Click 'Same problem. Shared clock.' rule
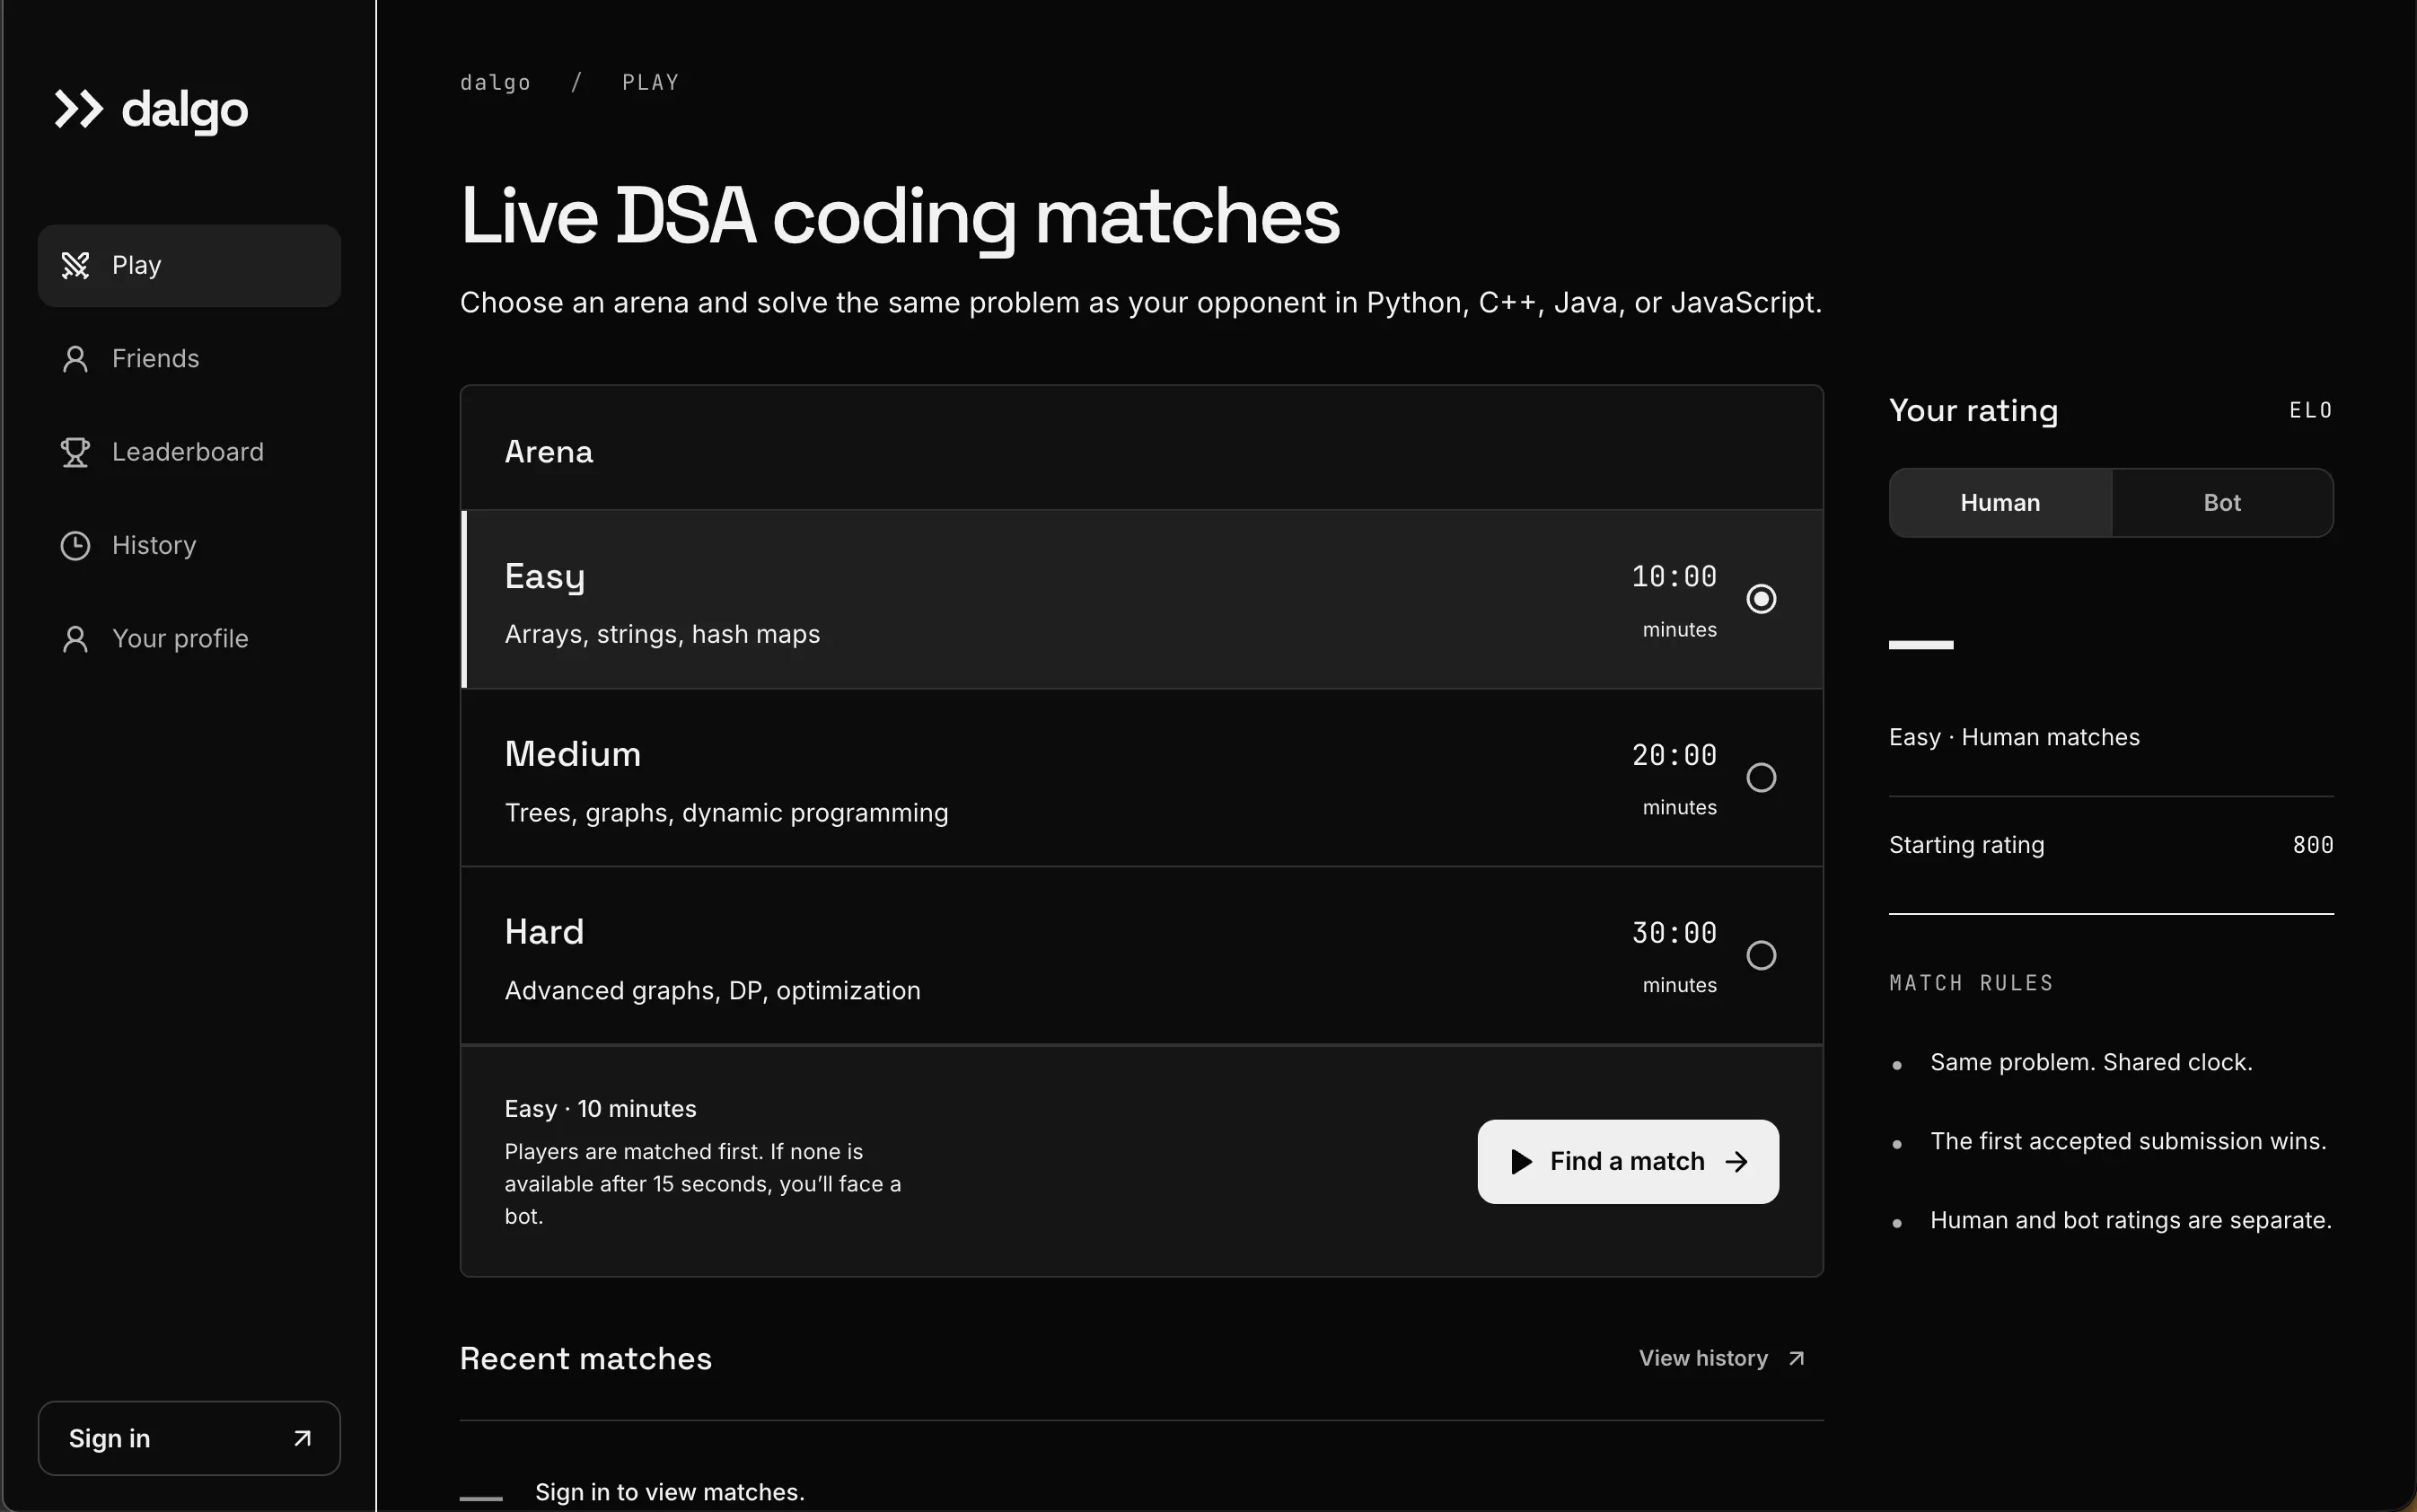Image resolution: width=2417 pixels, height=1512 pixels. pos(2091,1062)
